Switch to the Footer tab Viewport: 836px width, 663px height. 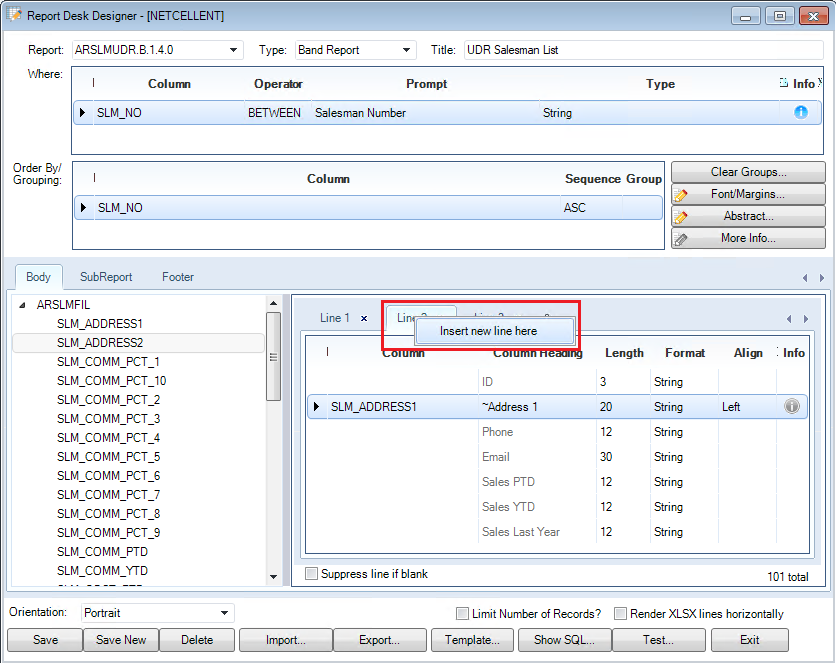pos(178,277)
